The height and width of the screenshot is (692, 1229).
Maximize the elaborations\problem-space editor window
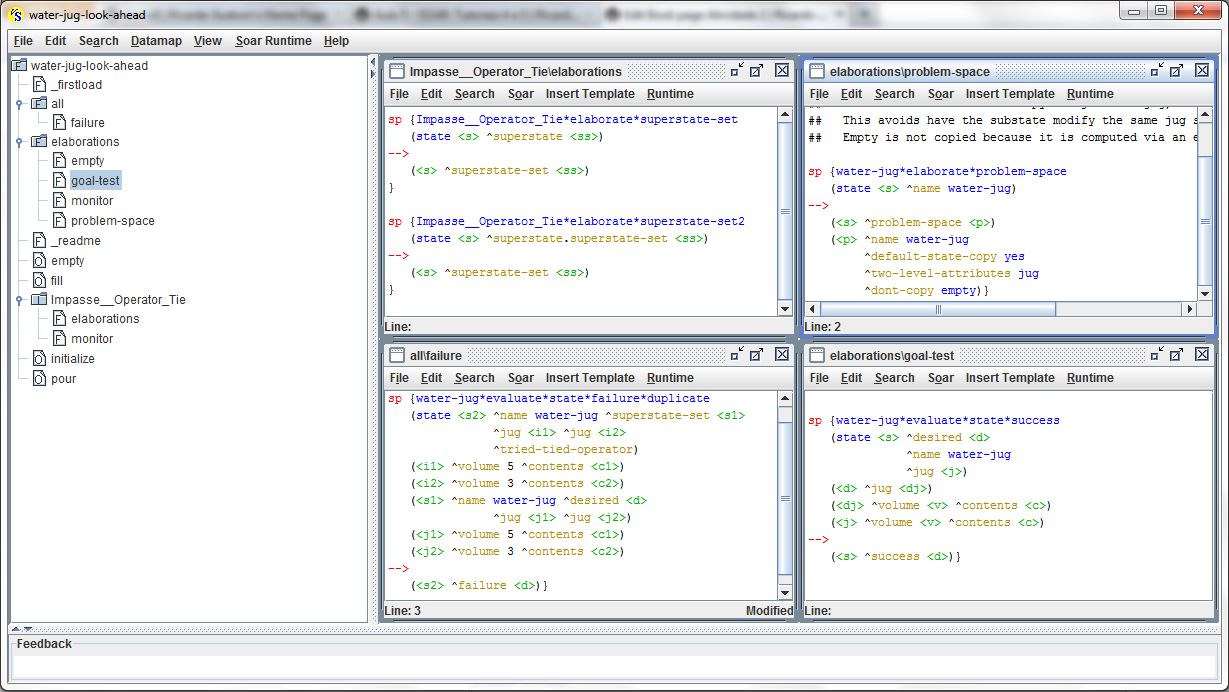[1177, 71]
